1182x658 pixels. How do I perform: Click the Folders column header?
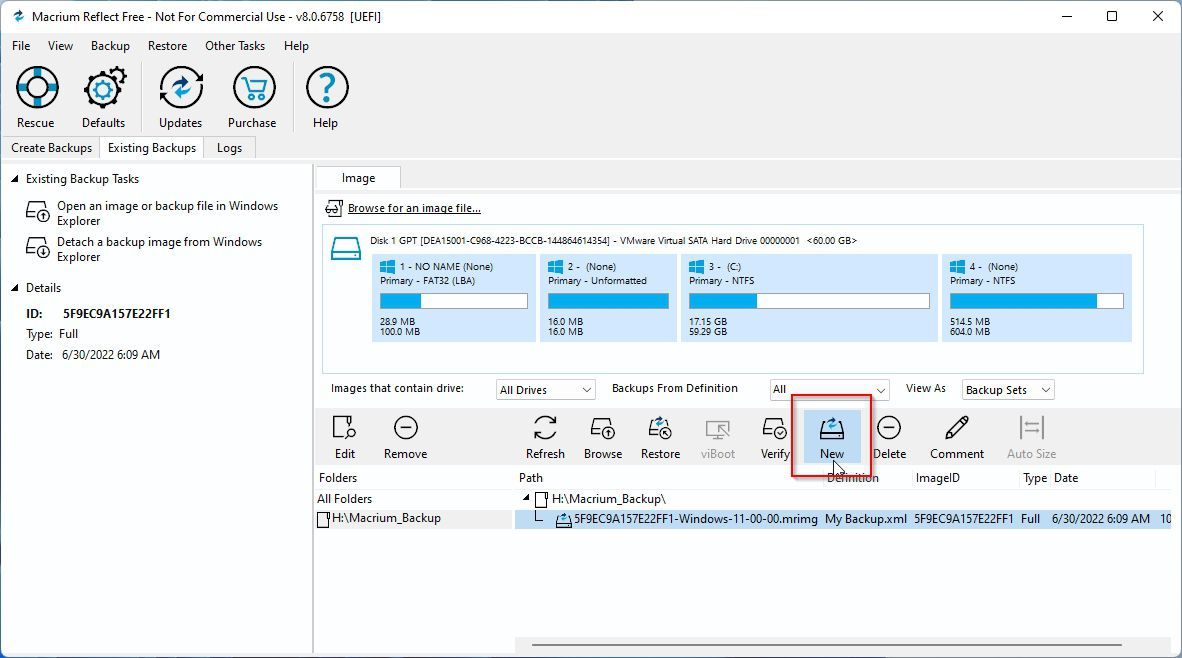point(338,478)
